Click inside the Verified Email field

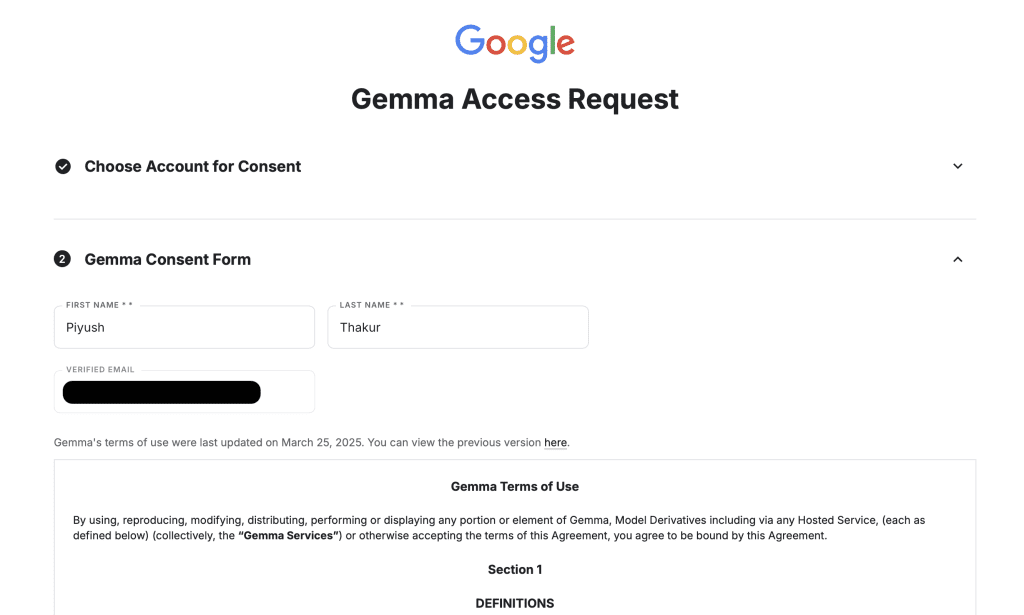pos(184,392)
